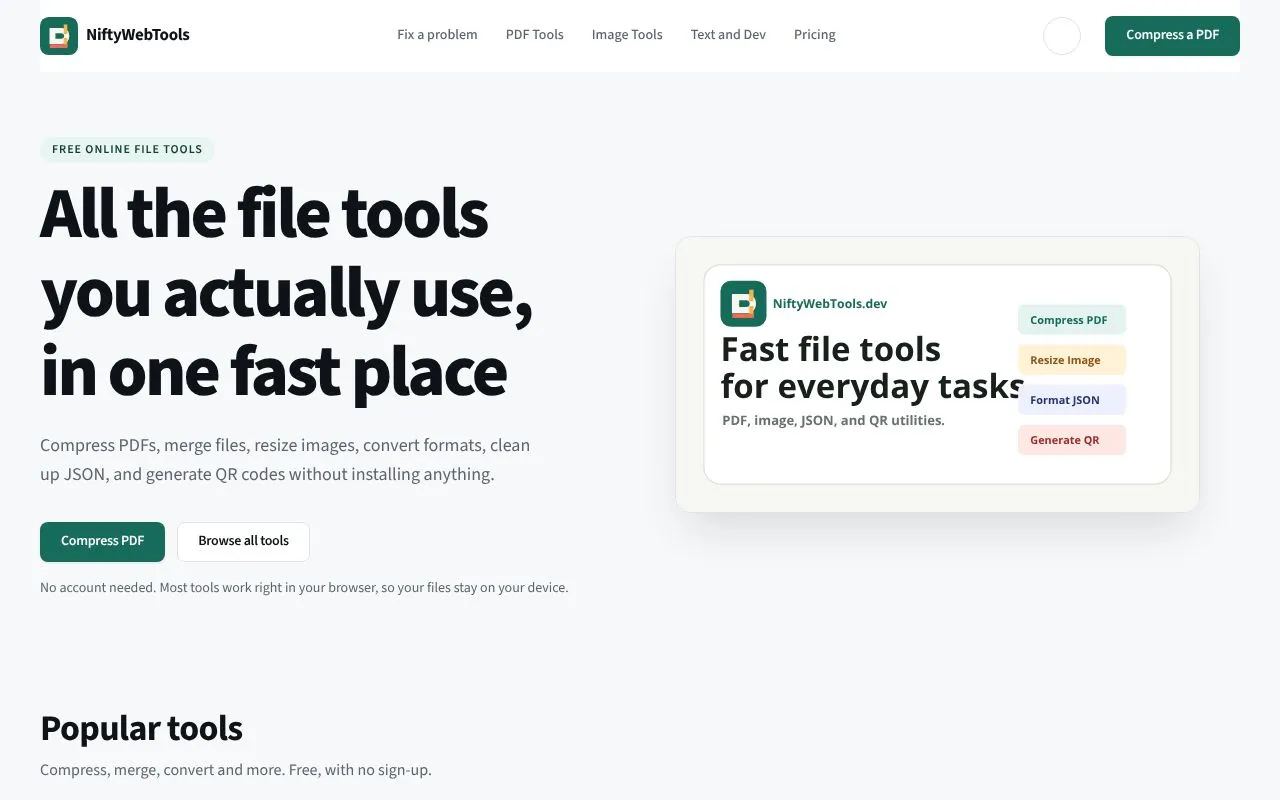Go to the Pricing page
This screenshot has height=800, width=1280.
coord(815,35)
